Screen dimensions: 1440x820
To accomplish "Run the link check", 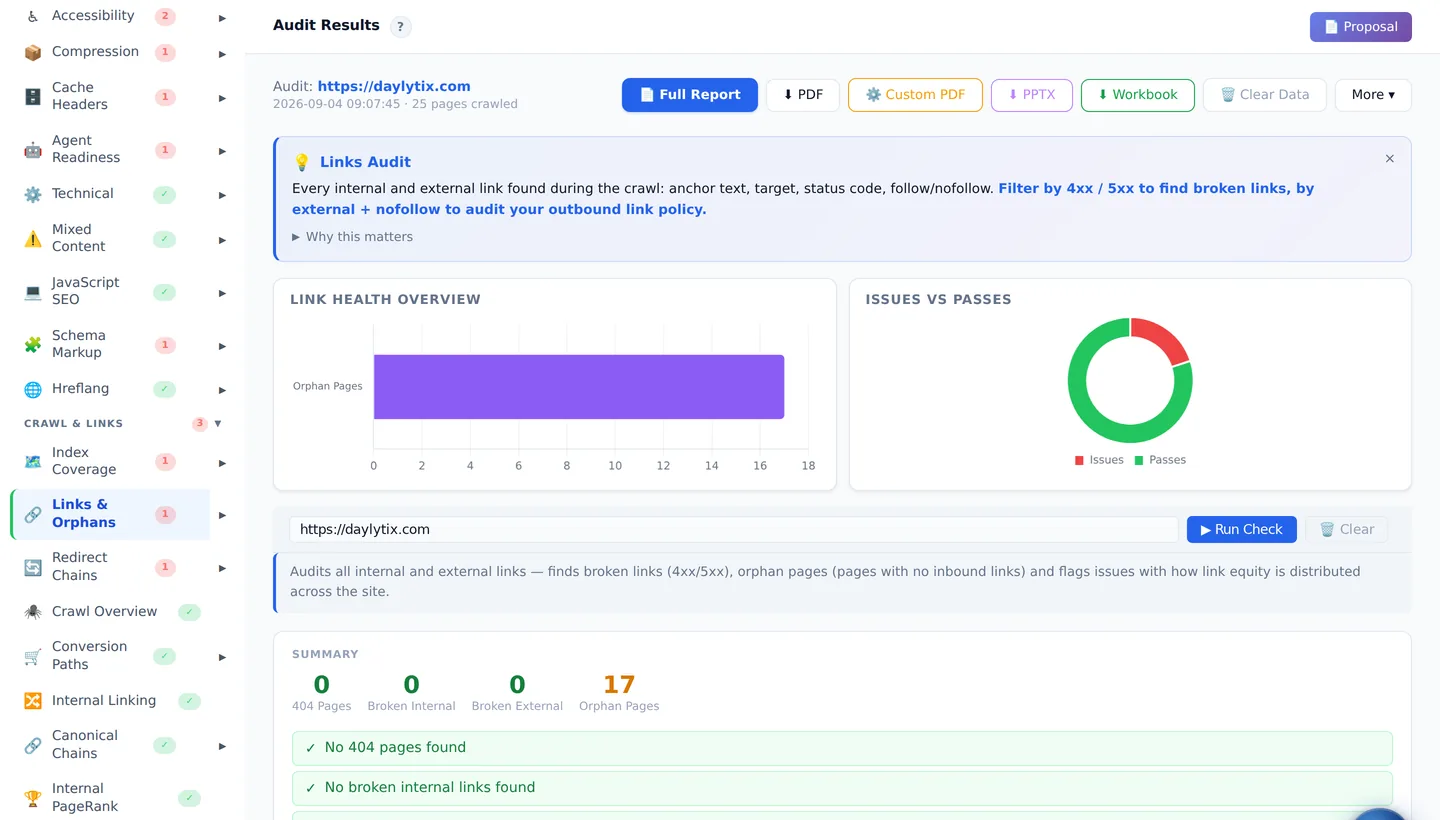I will pyautogui.click(x=1242, y=530).
